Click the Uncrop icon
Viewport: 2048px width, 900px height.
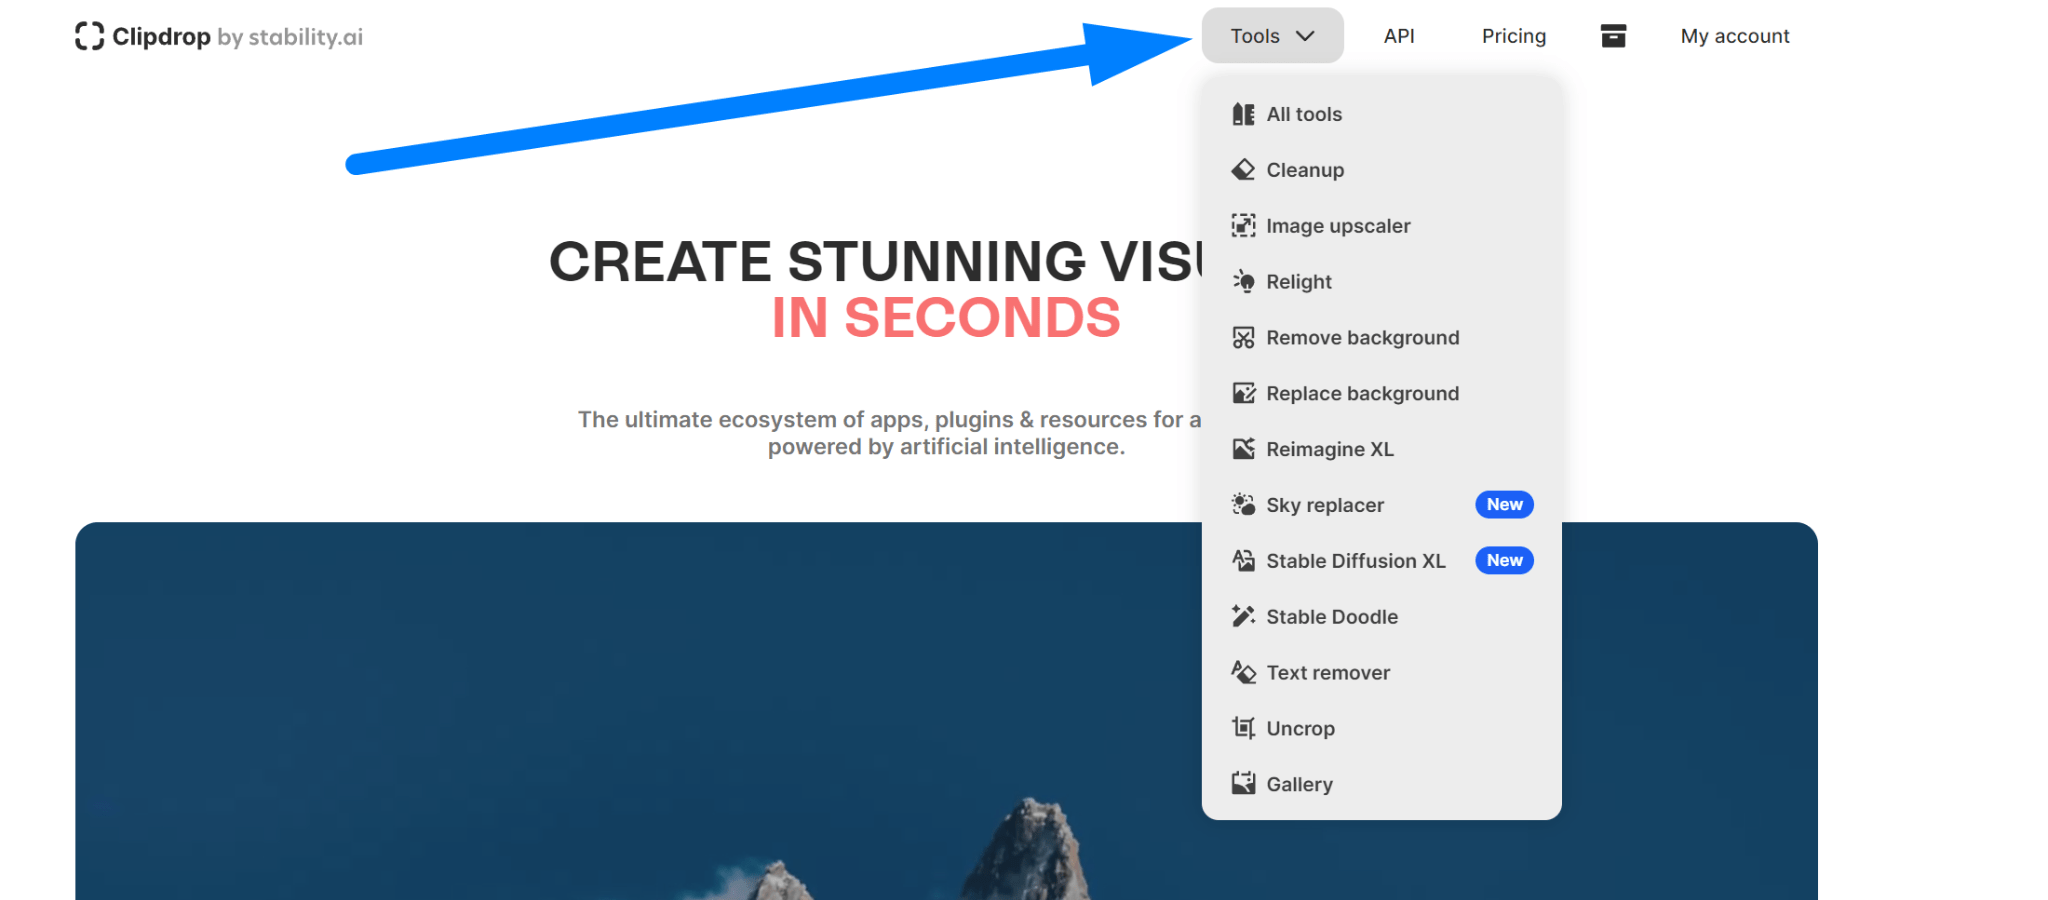pyautogui.click(x=1243, y=729)
